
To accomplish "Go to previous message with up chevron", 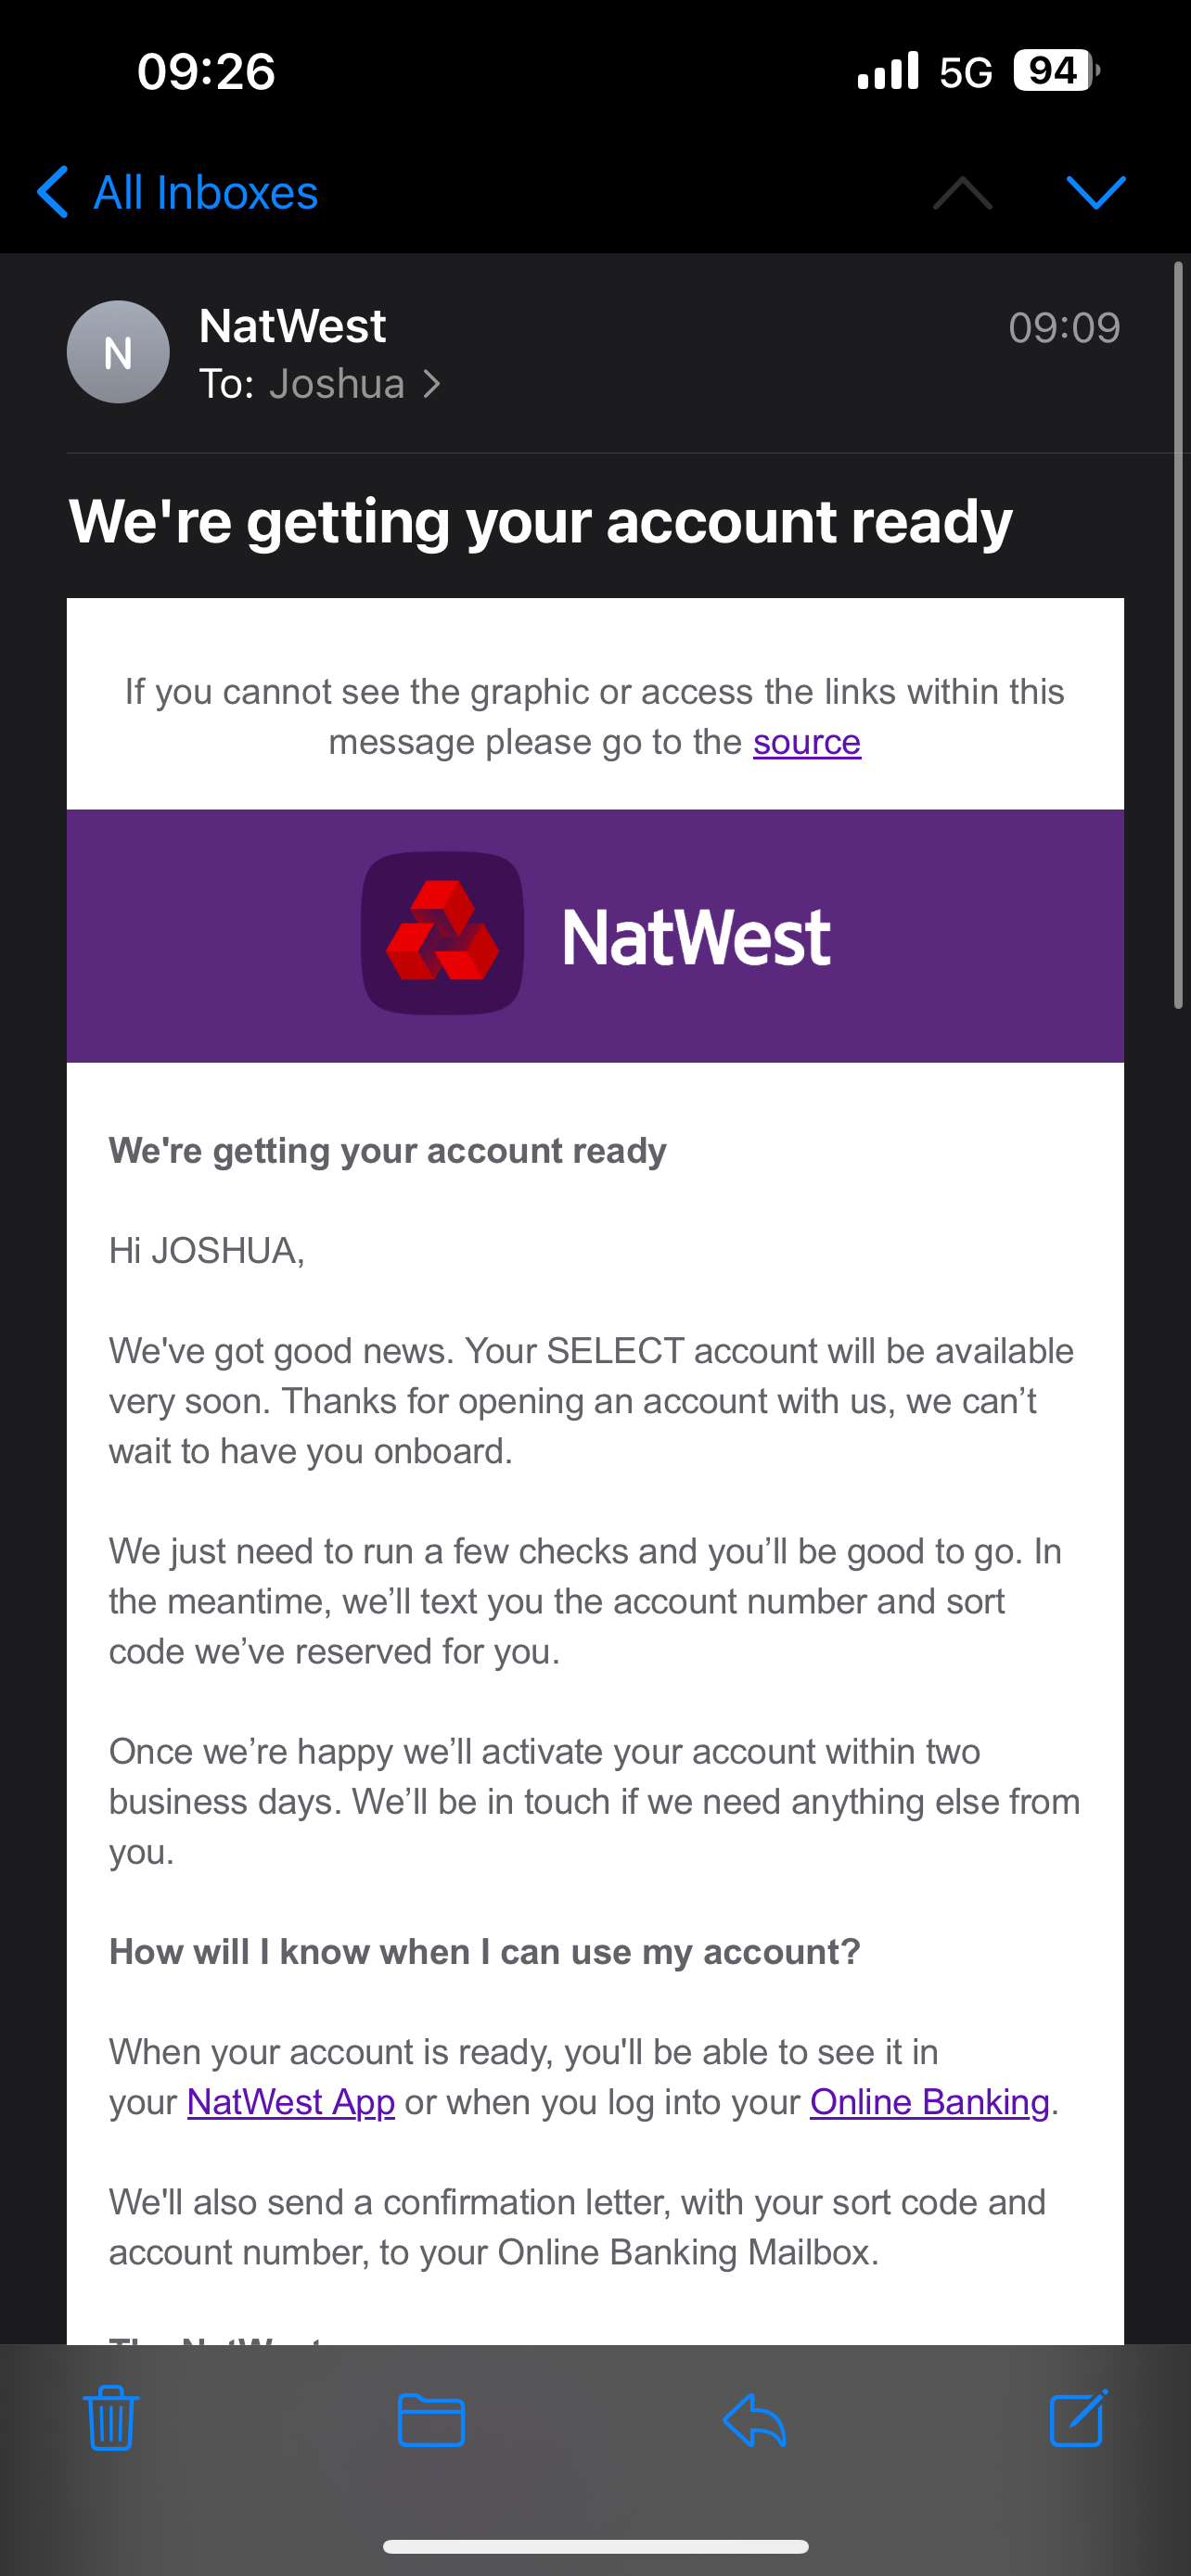I will tap(962, 192).
